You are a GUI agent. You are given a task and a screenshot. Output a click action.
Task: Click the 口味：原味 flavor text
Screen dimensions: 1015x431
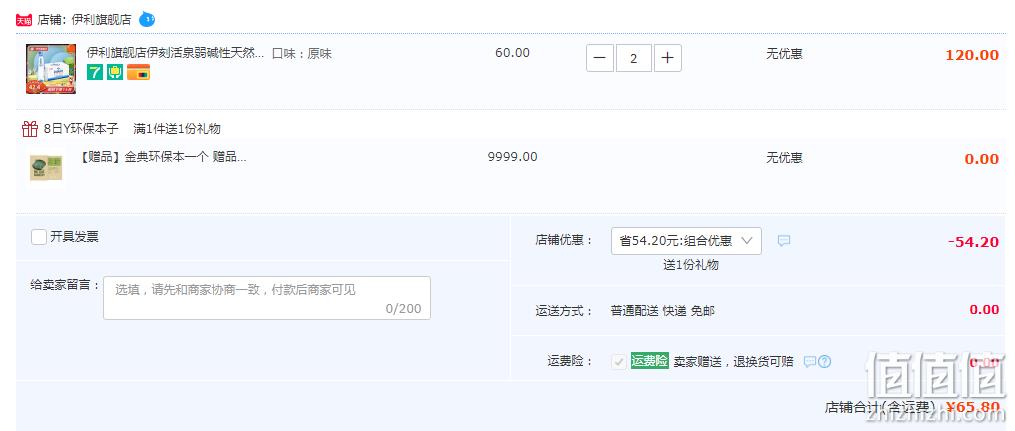pyautogui.click(x=302, y=54)
